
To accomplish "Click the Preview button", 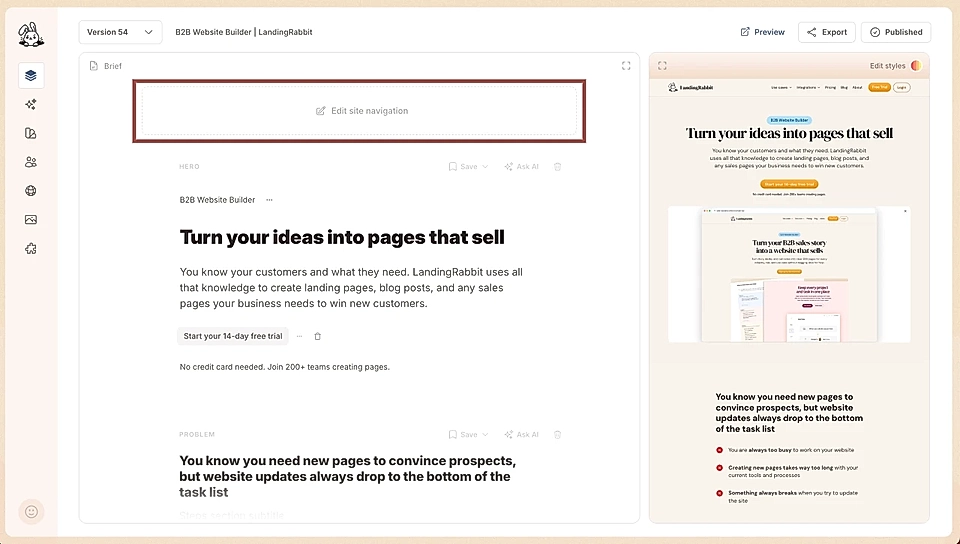I will (762, 32).
